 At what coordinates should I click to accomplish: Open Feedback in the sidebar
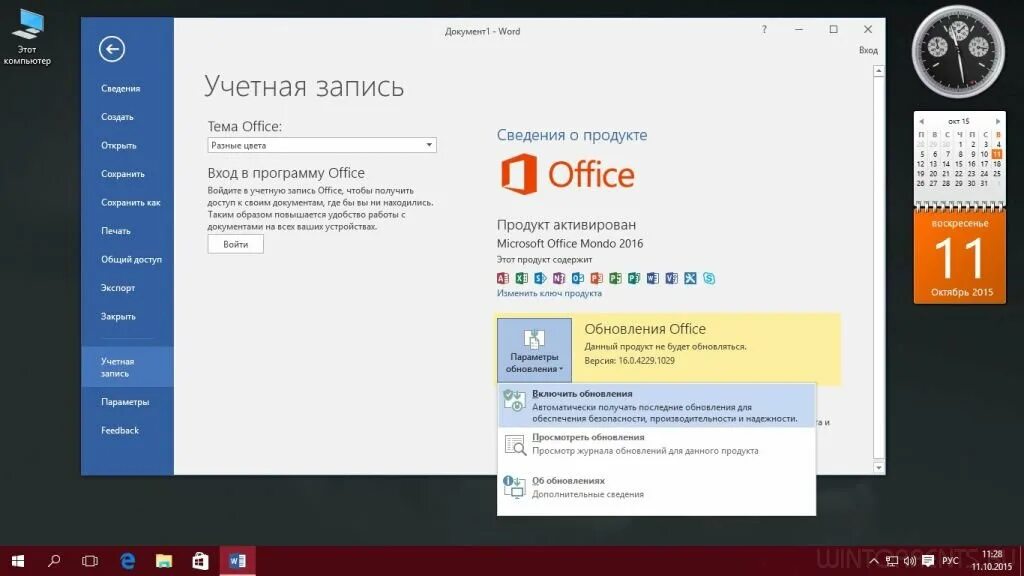pos(120,430)
